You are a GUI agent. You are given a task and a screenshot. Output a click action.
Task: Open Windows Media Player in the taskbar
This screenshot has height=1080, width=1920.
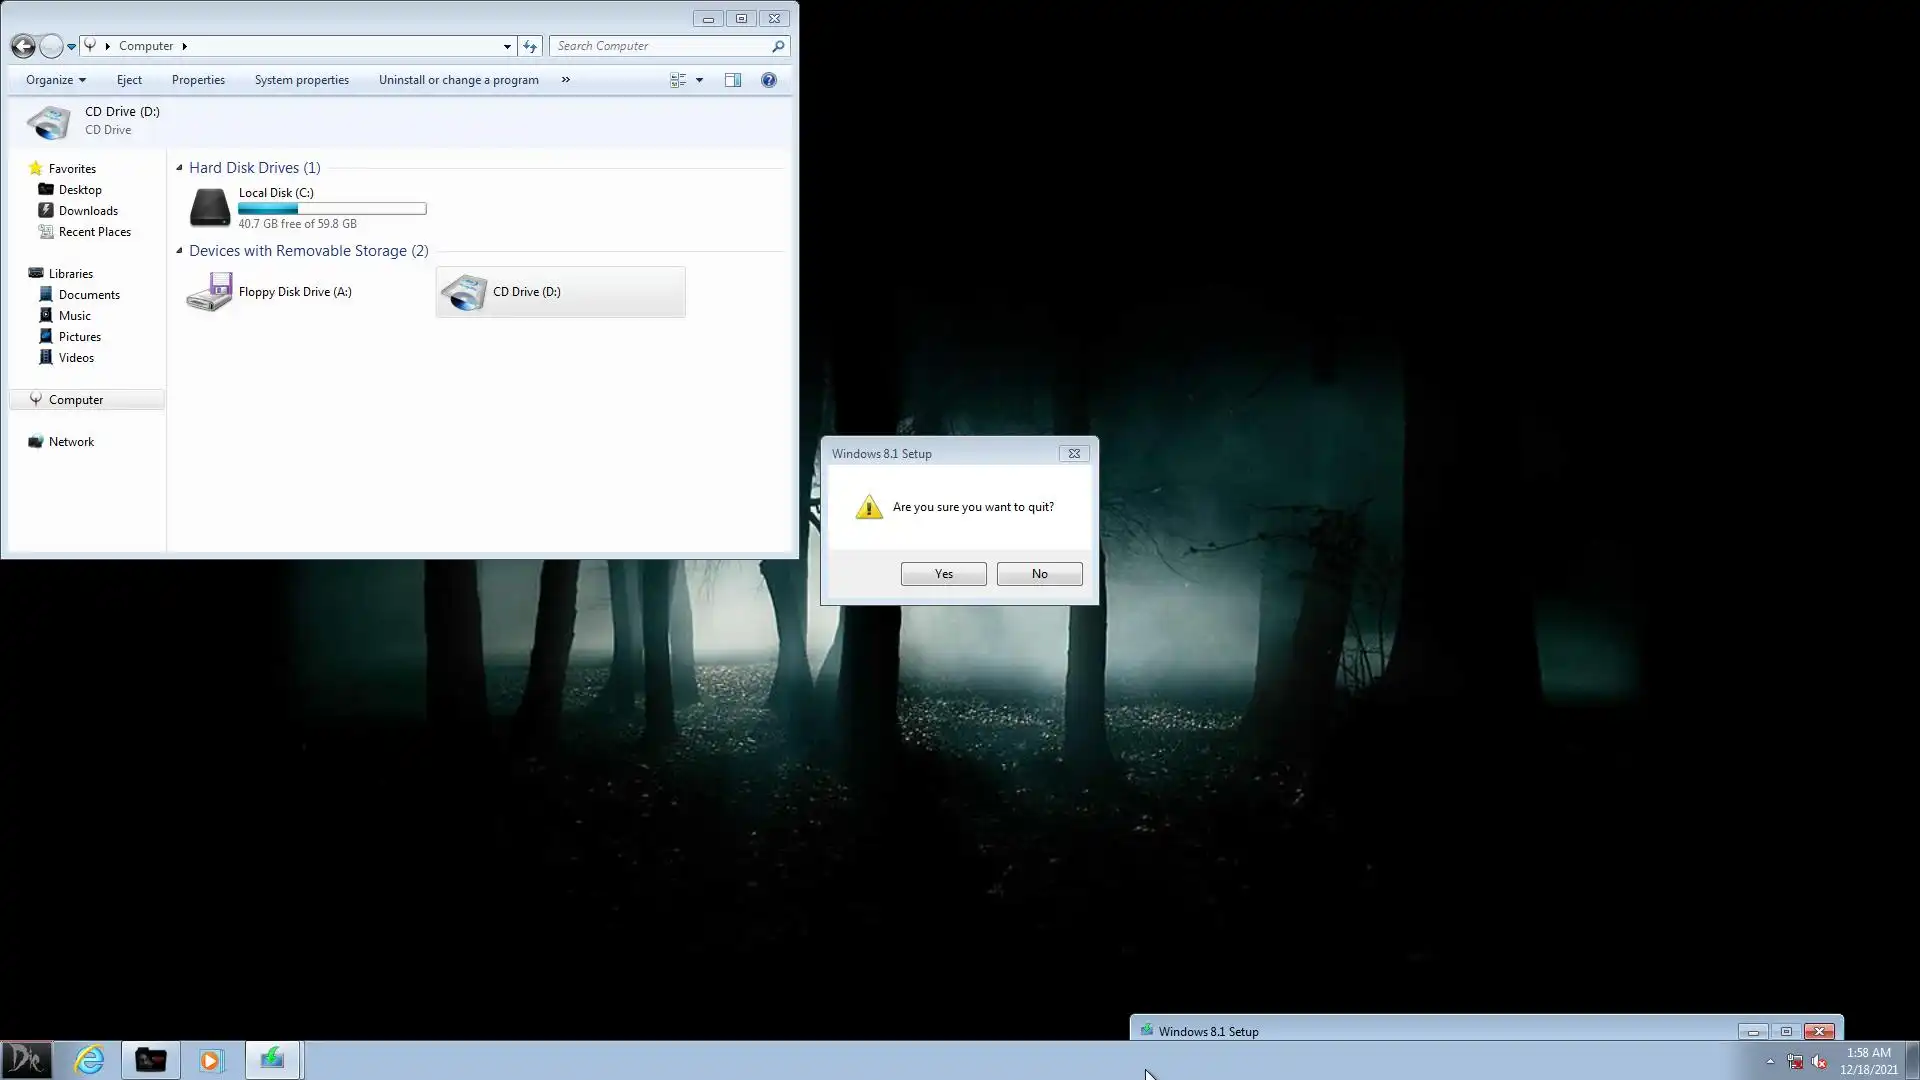[211, 1059]
